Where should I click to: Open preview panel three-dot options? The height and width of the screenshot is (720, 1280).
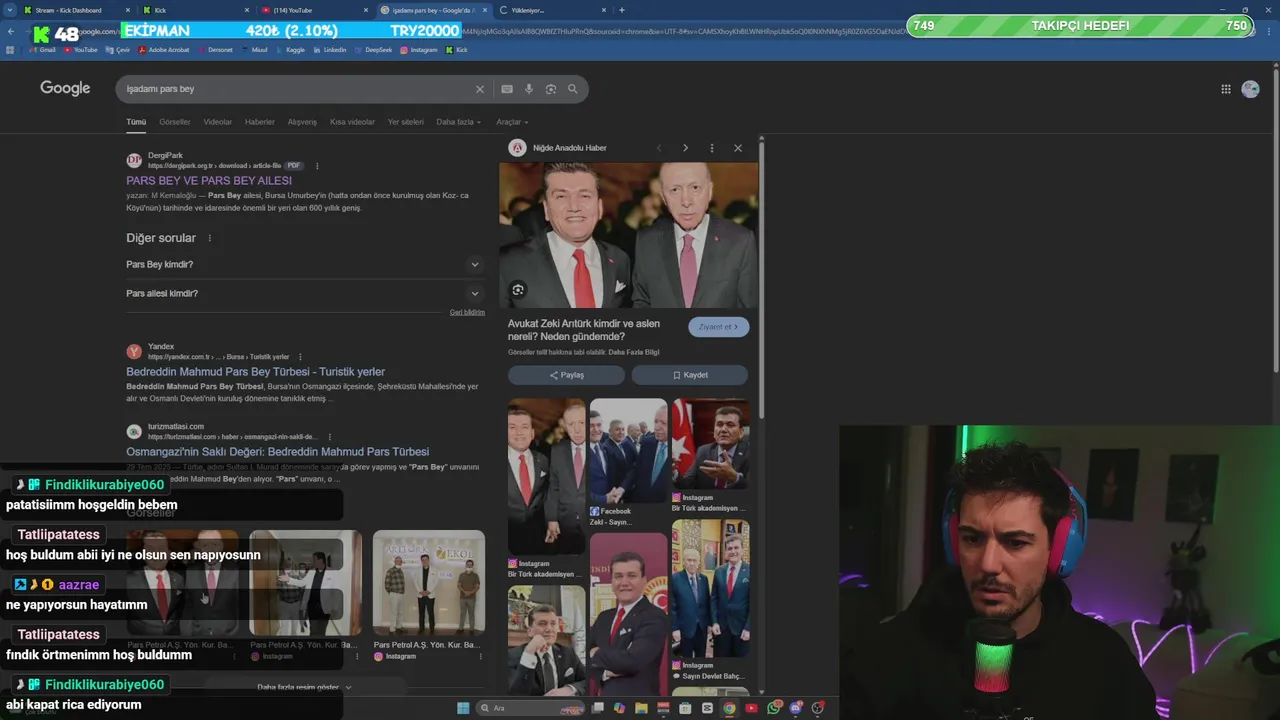pyautogui.click(x=712, y=148)
